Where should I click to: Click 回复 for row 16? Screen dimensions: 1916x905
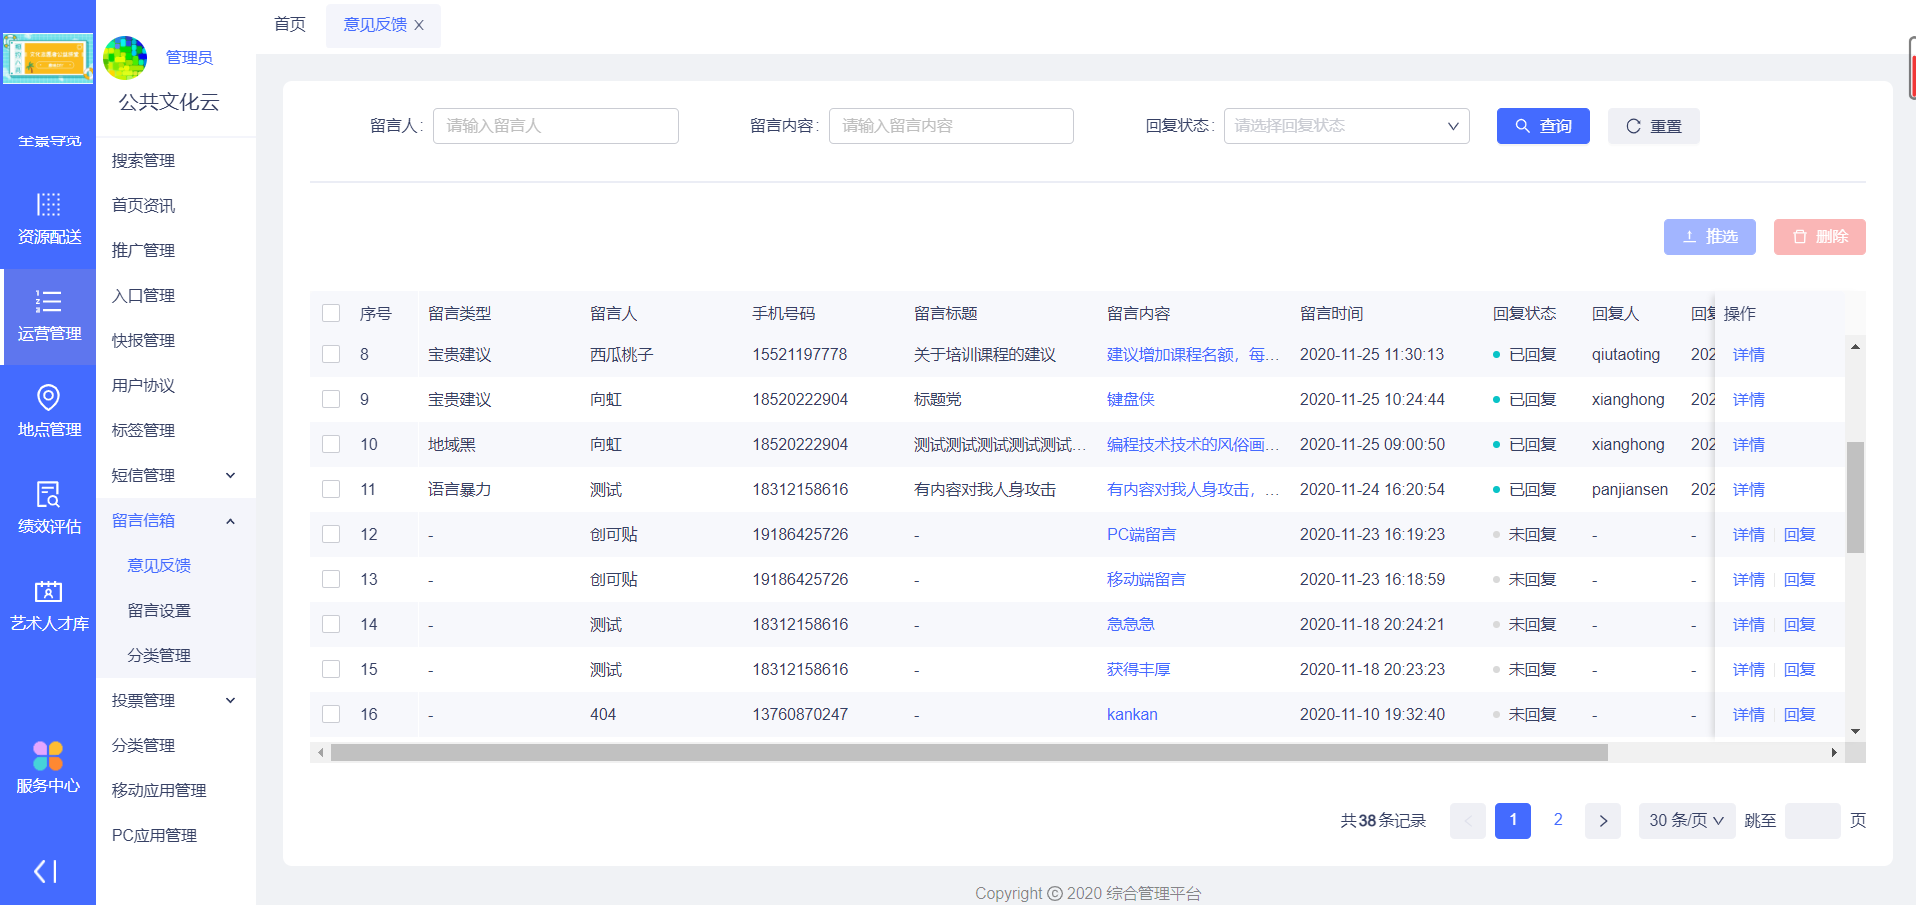[1799, 714]
